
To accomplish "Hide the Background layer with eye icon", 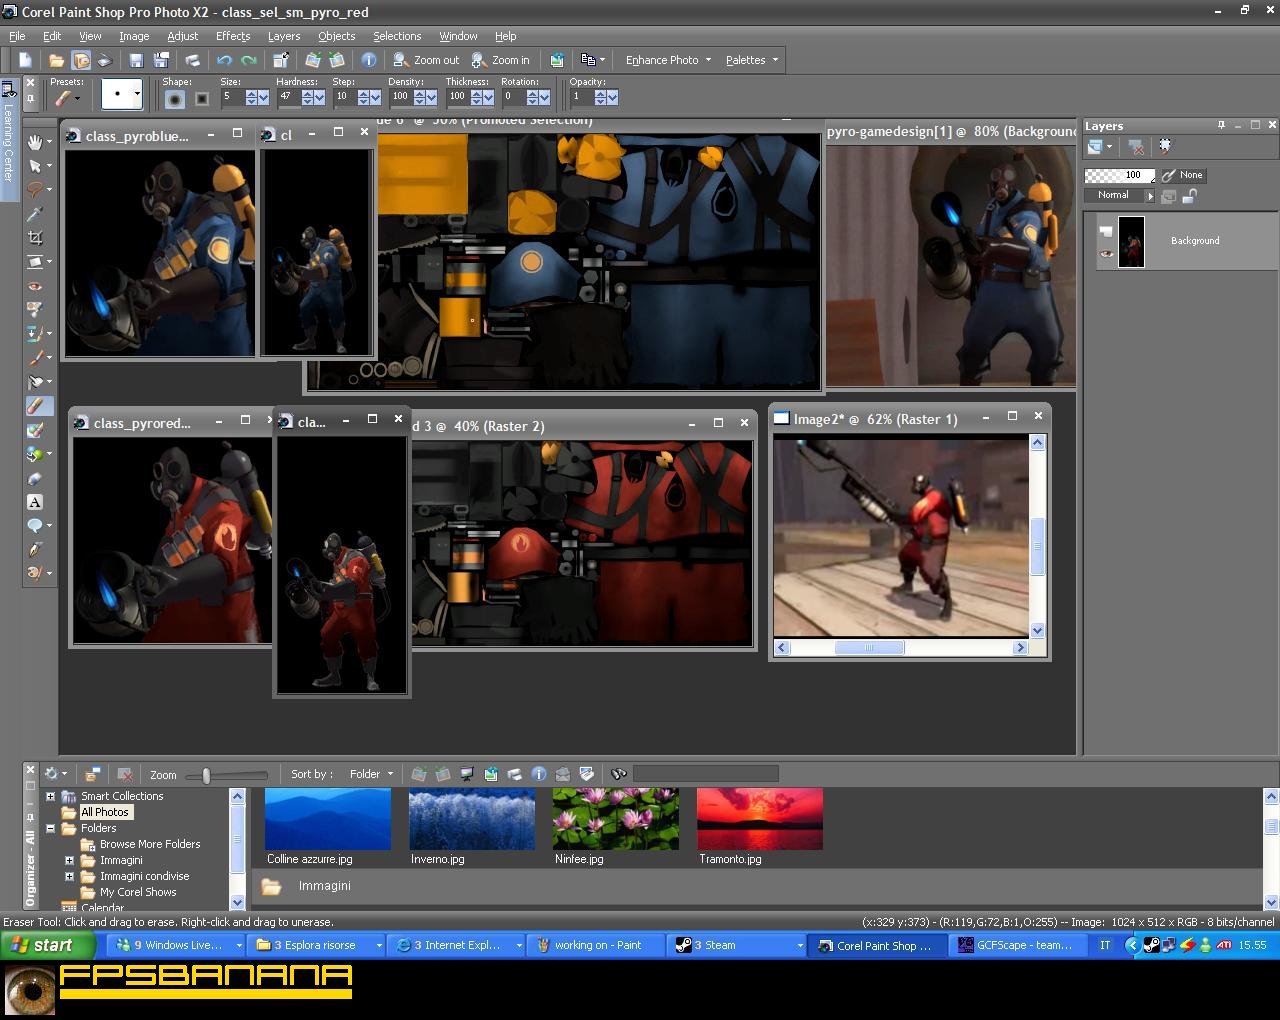I will pos(1106,253).
